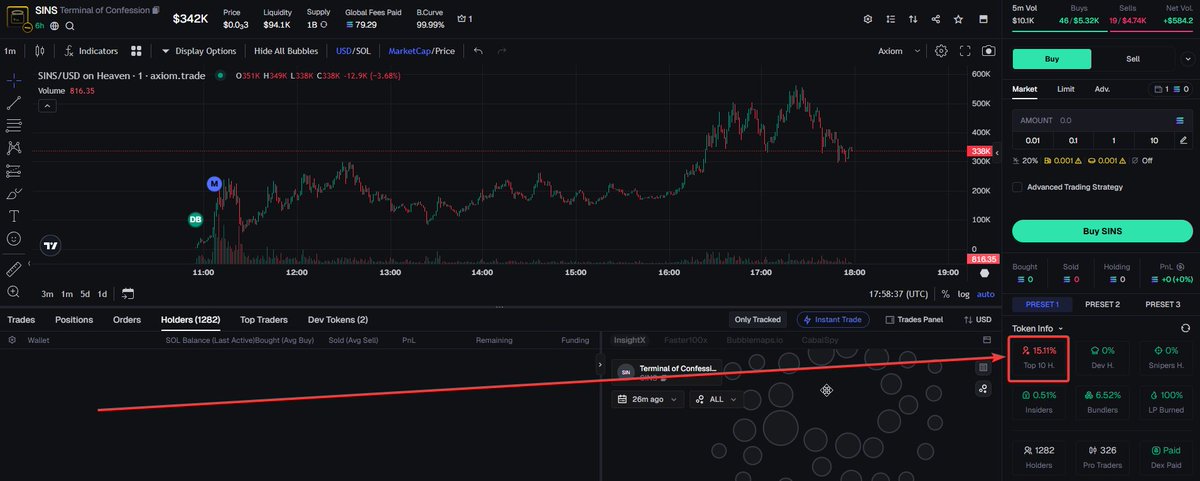Enable the Advanced Trading Strategy checkbox
1200x481 pixels.
click(1018, 187)
